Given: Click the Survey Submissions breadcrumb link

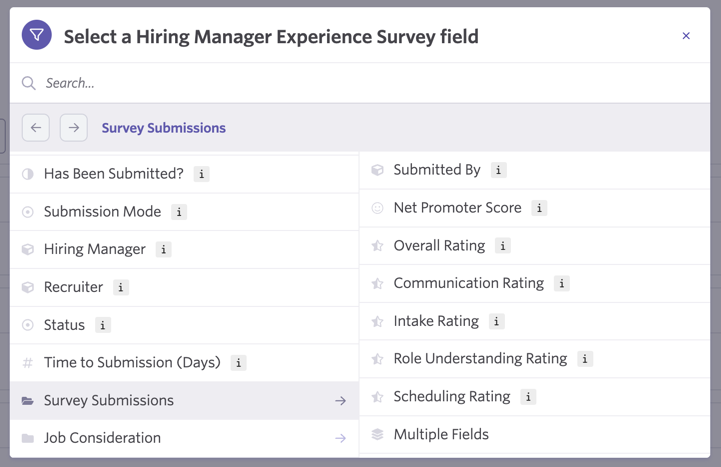Looking at the screenshot, I should 164,128.
